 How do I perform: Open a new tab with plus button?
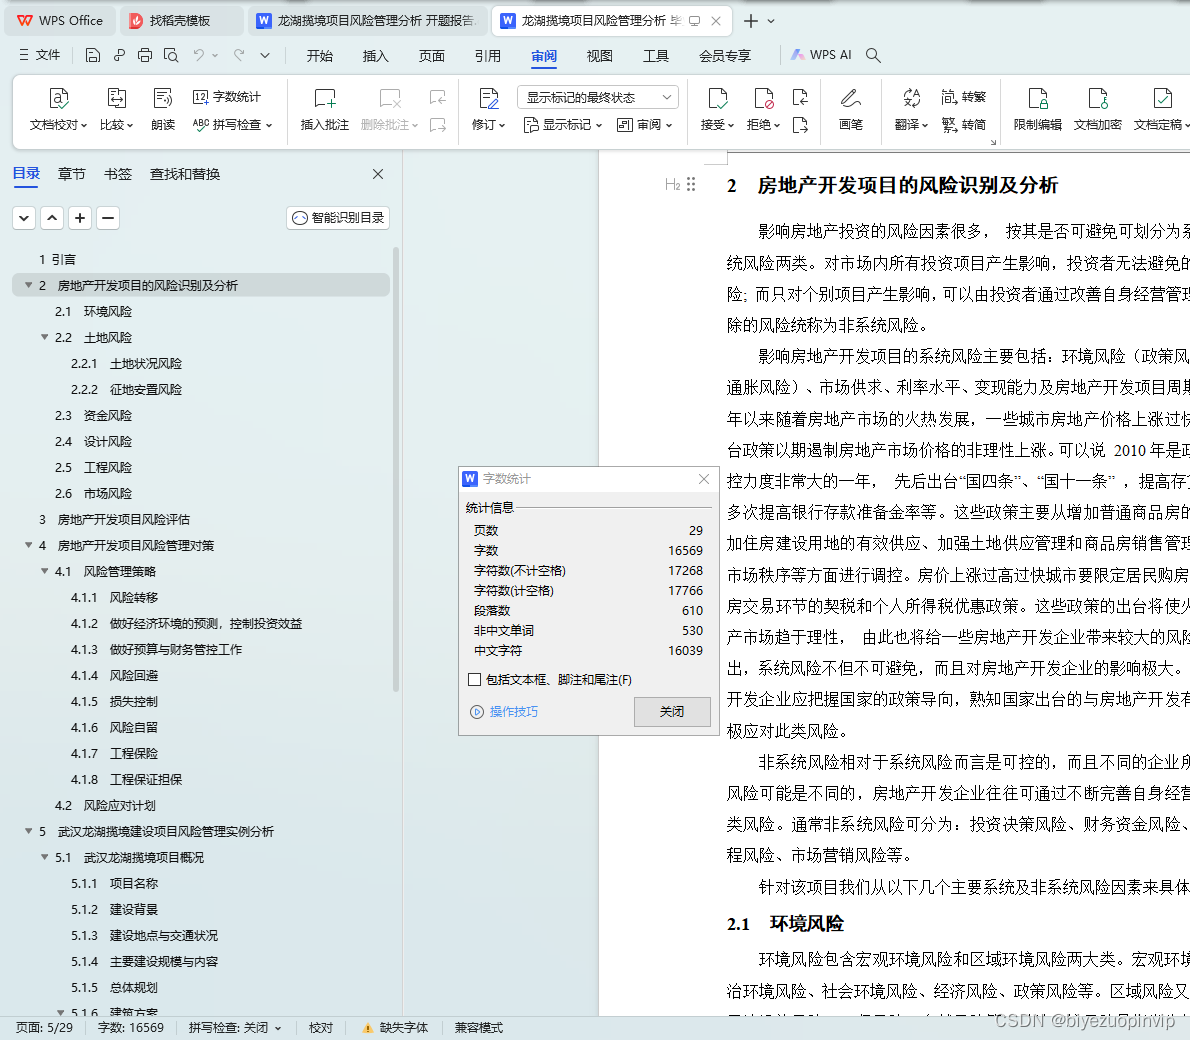751,20
